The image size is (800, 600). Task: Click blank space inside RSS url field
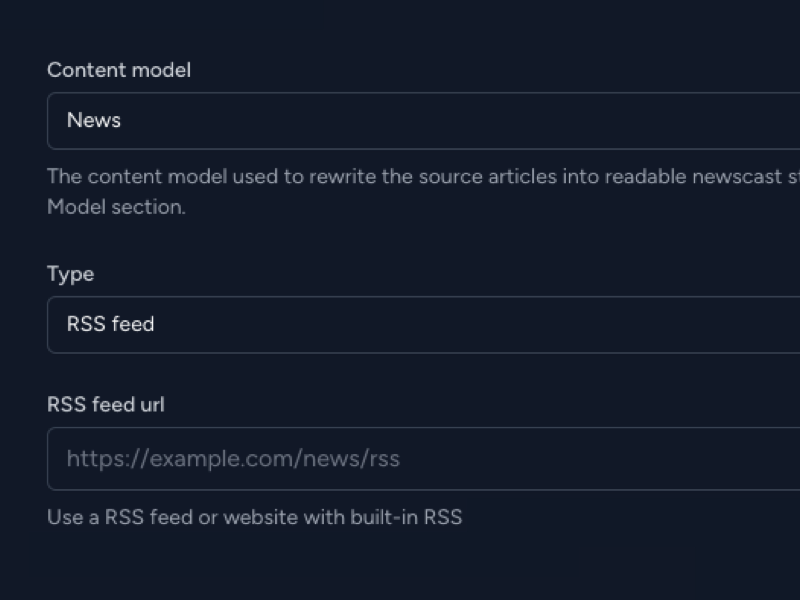point(599,458)
